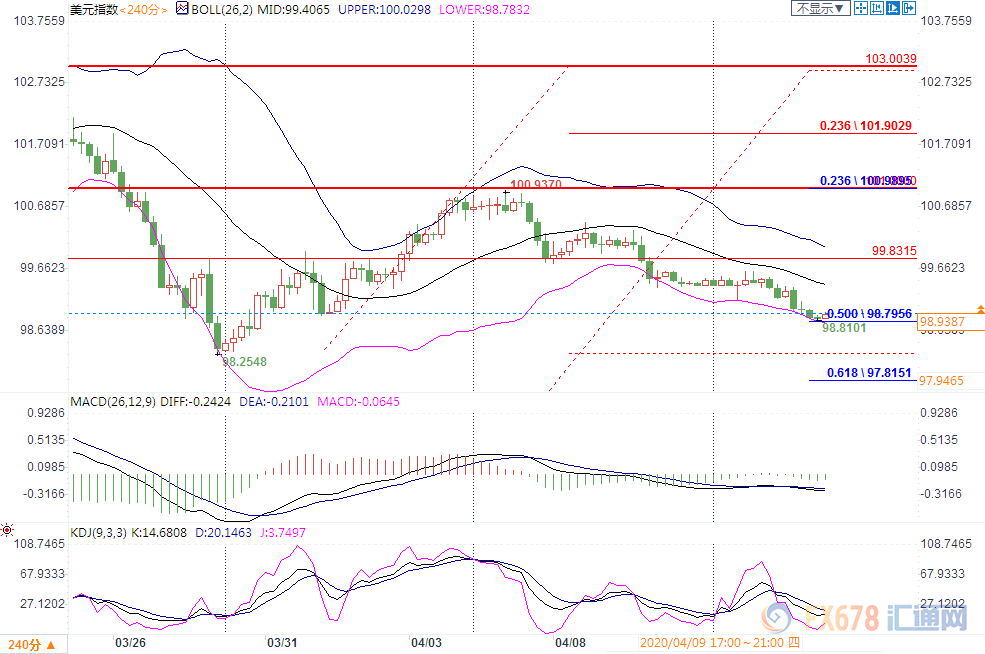Click the orange 98.9387 current price tag
The width and height of the screenshot is (985, 654).
942,321
